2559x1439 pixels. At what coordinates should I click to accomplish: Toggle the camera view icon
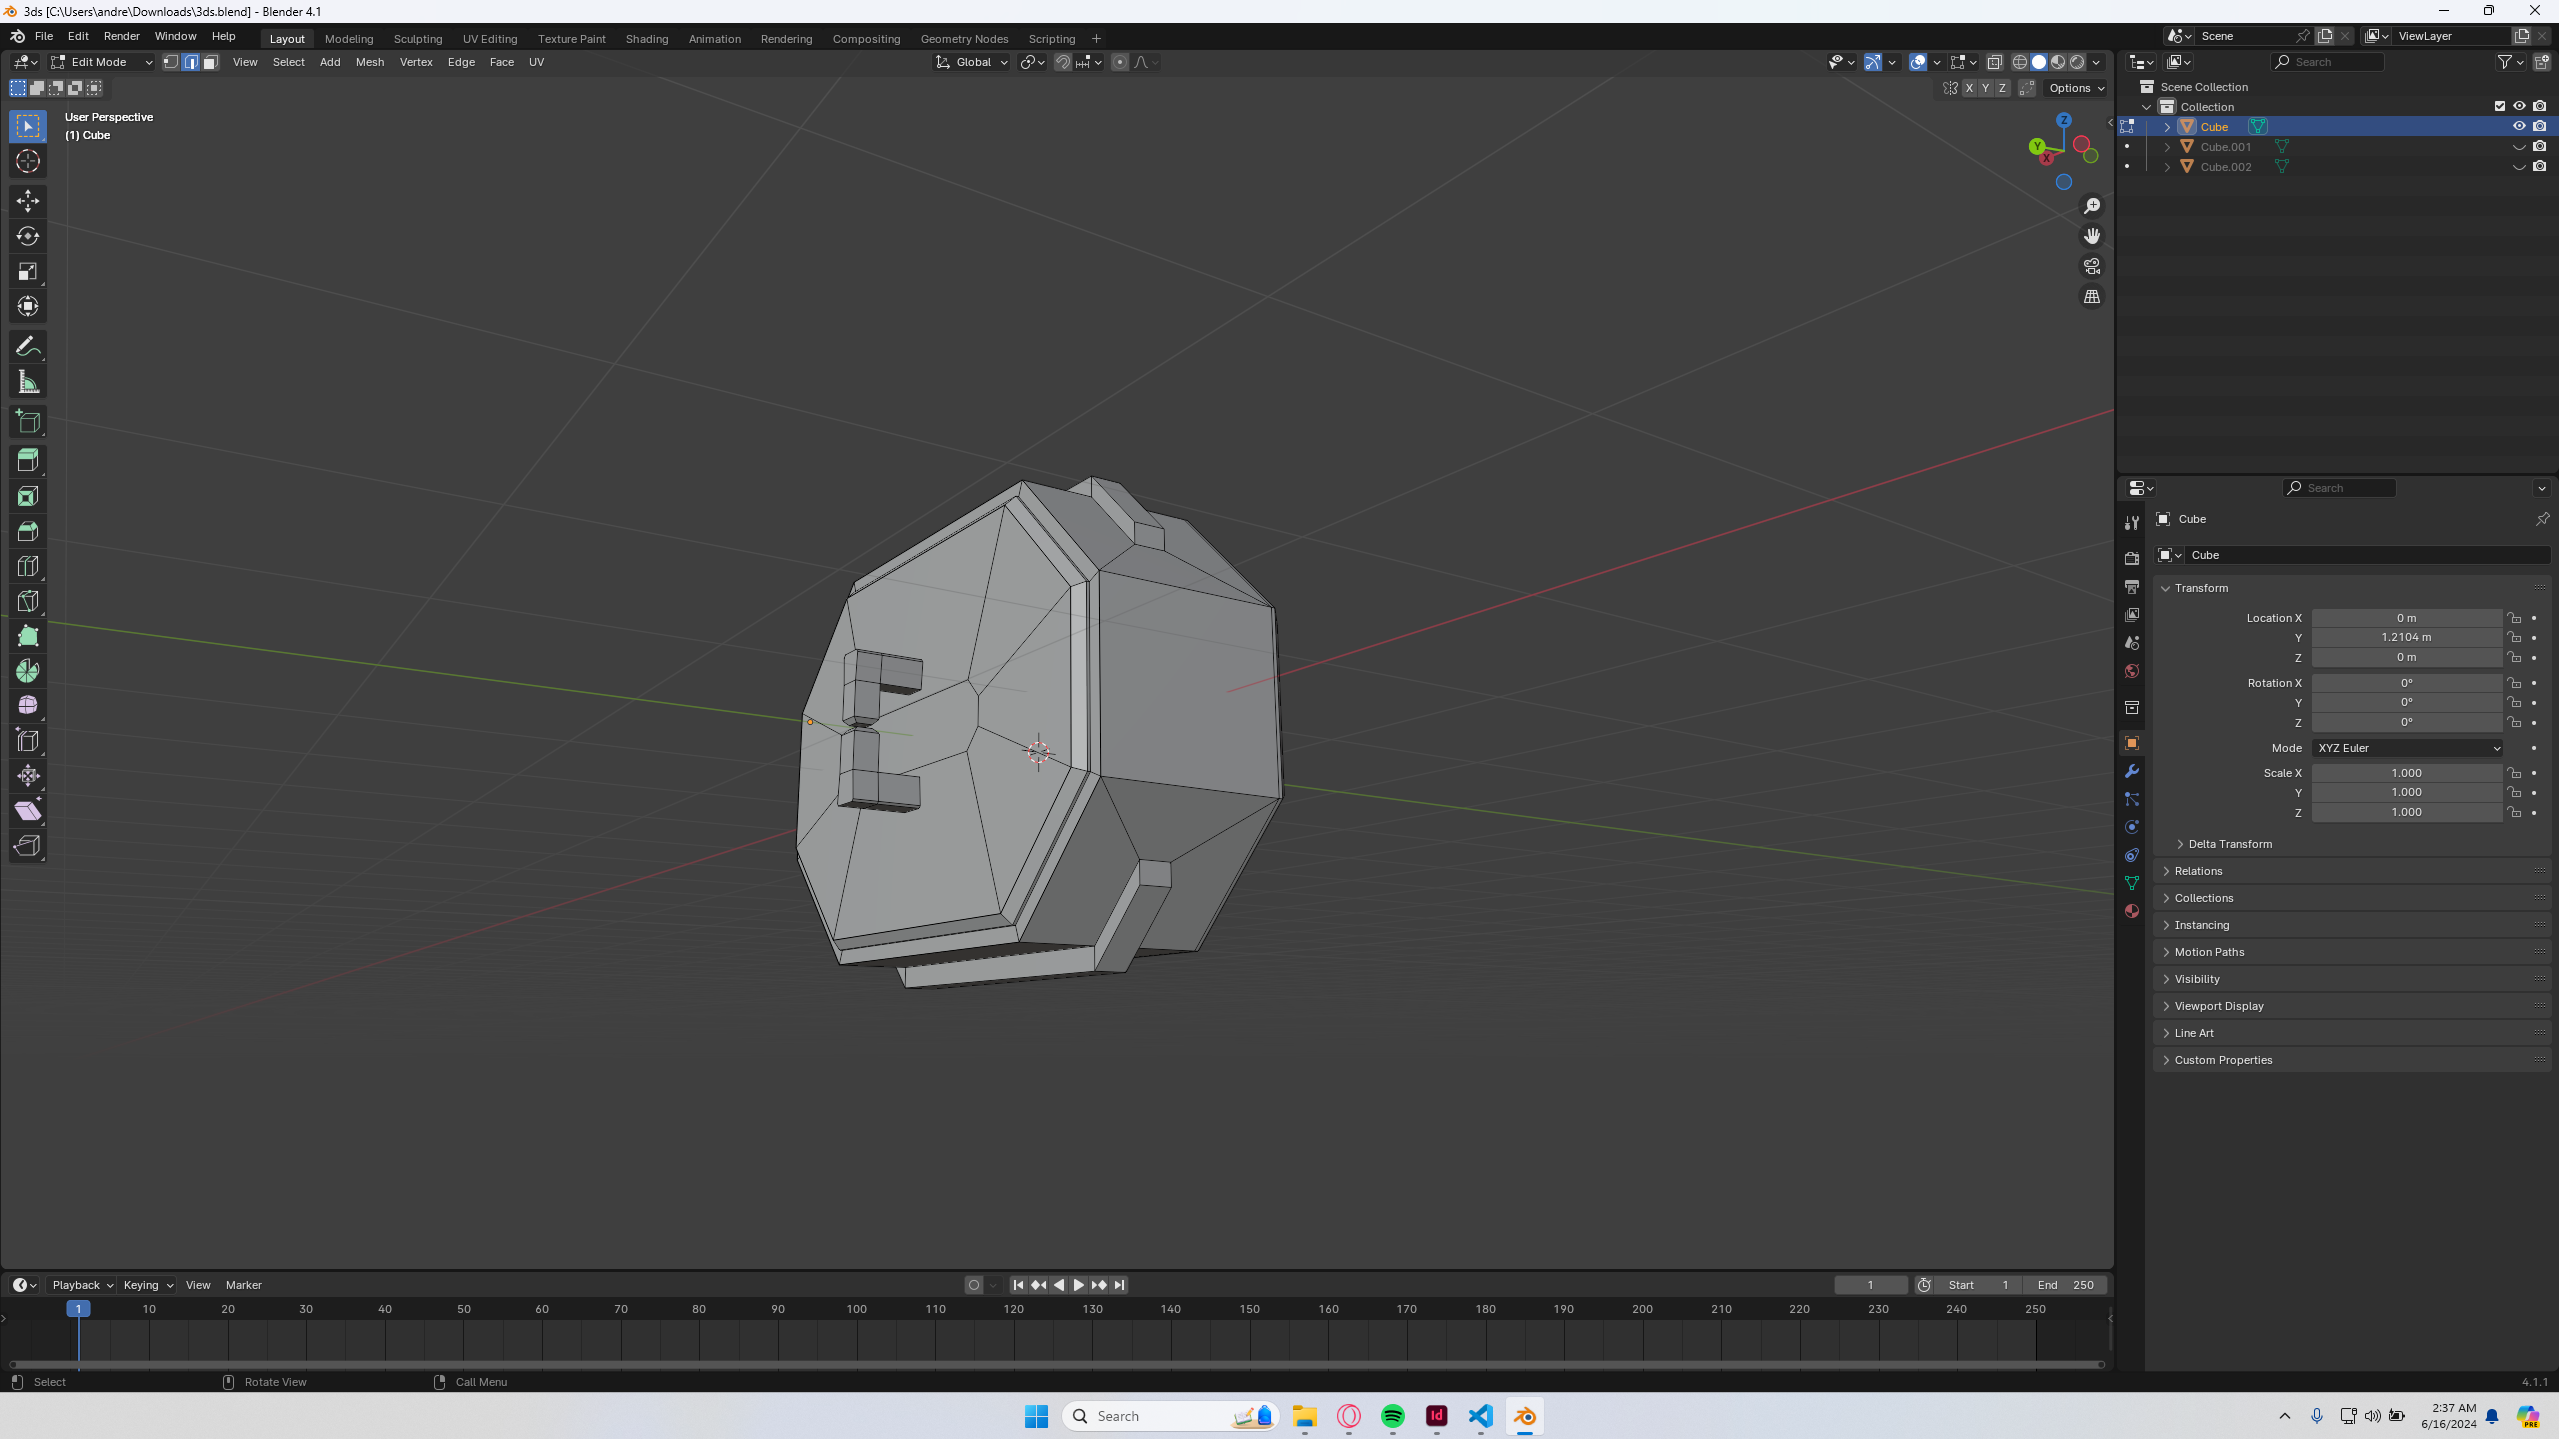2092,266
